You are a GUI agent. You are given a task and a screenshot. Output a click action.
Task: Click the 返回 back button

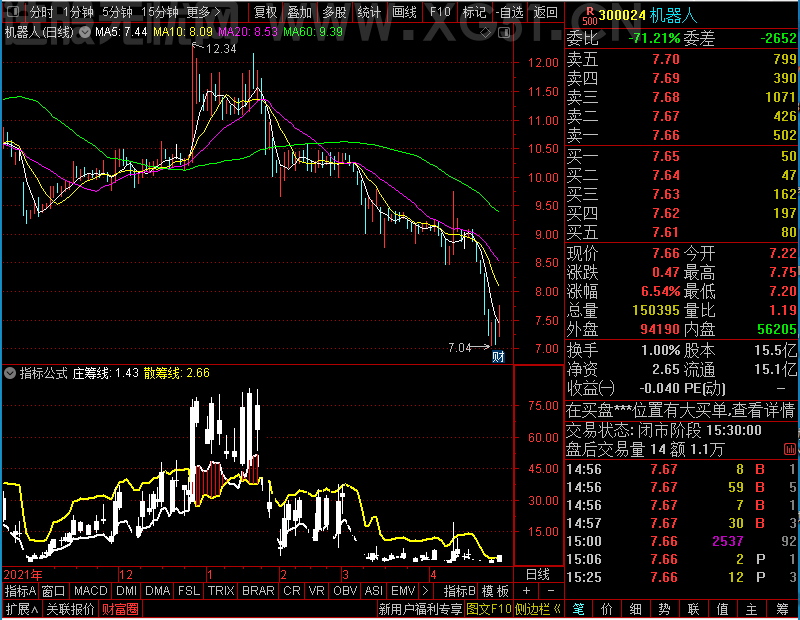(x=545, y=11)
